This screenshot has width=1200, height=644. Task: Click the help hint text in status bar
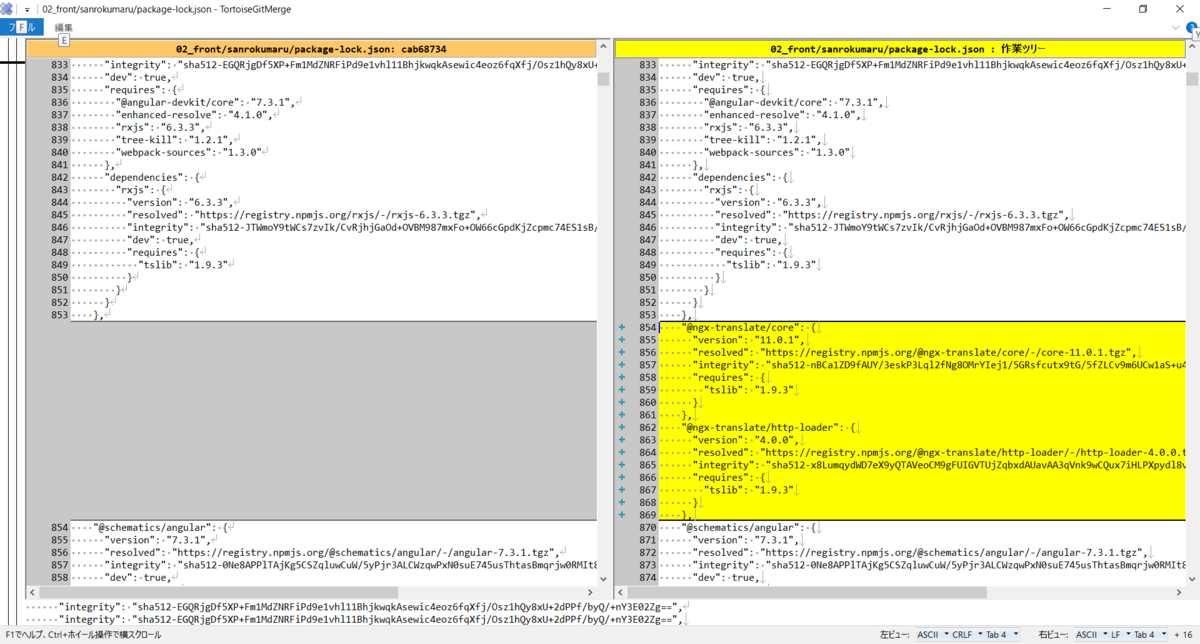click(x=82, y=635)
